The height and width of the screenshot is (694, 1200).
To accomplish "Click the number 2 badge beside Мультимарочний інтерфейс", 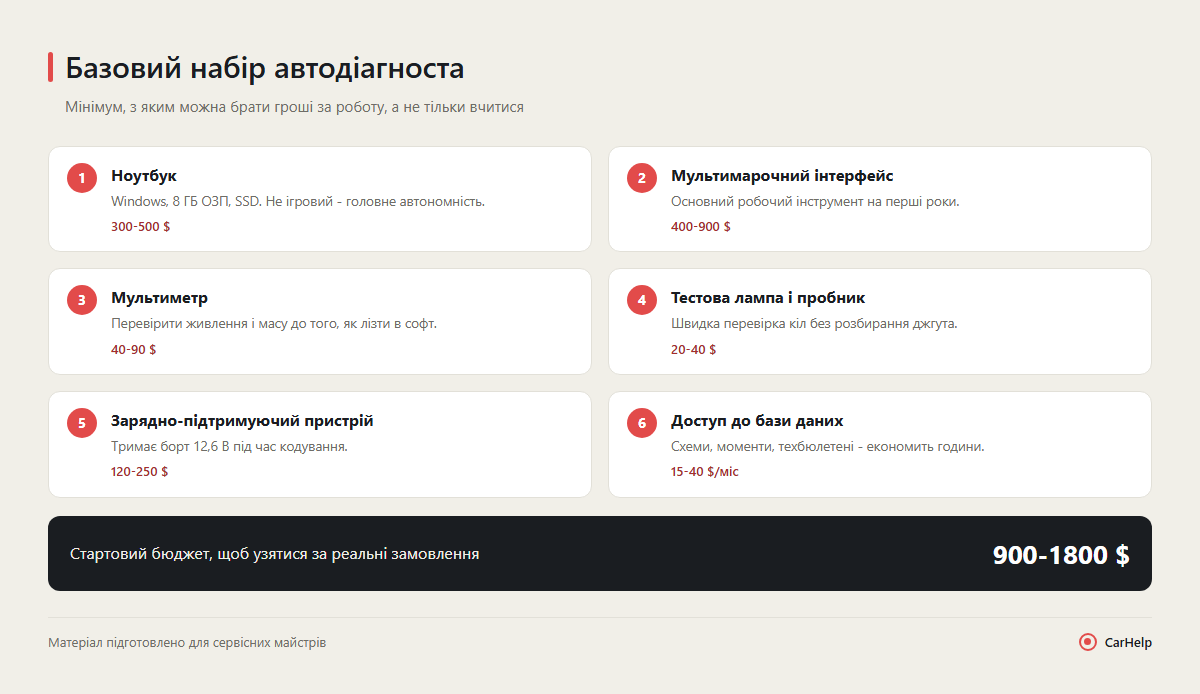I will (642, 178).
